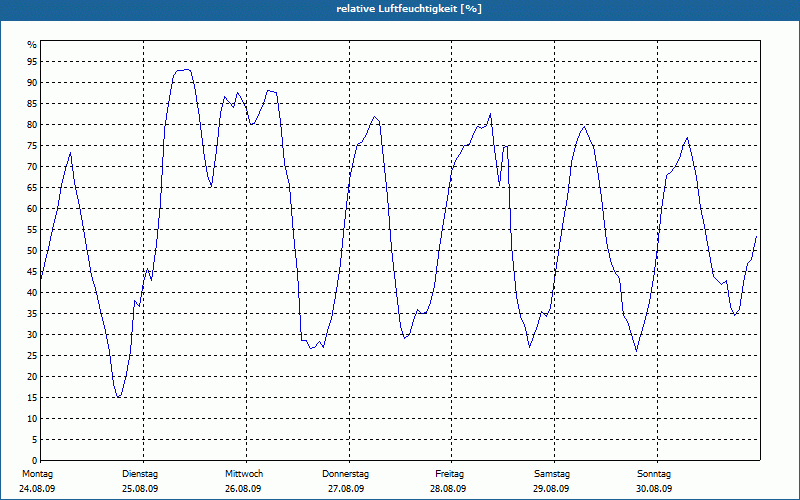Click the humidity curve's highest peak near 93%

[x=187, y=70]
